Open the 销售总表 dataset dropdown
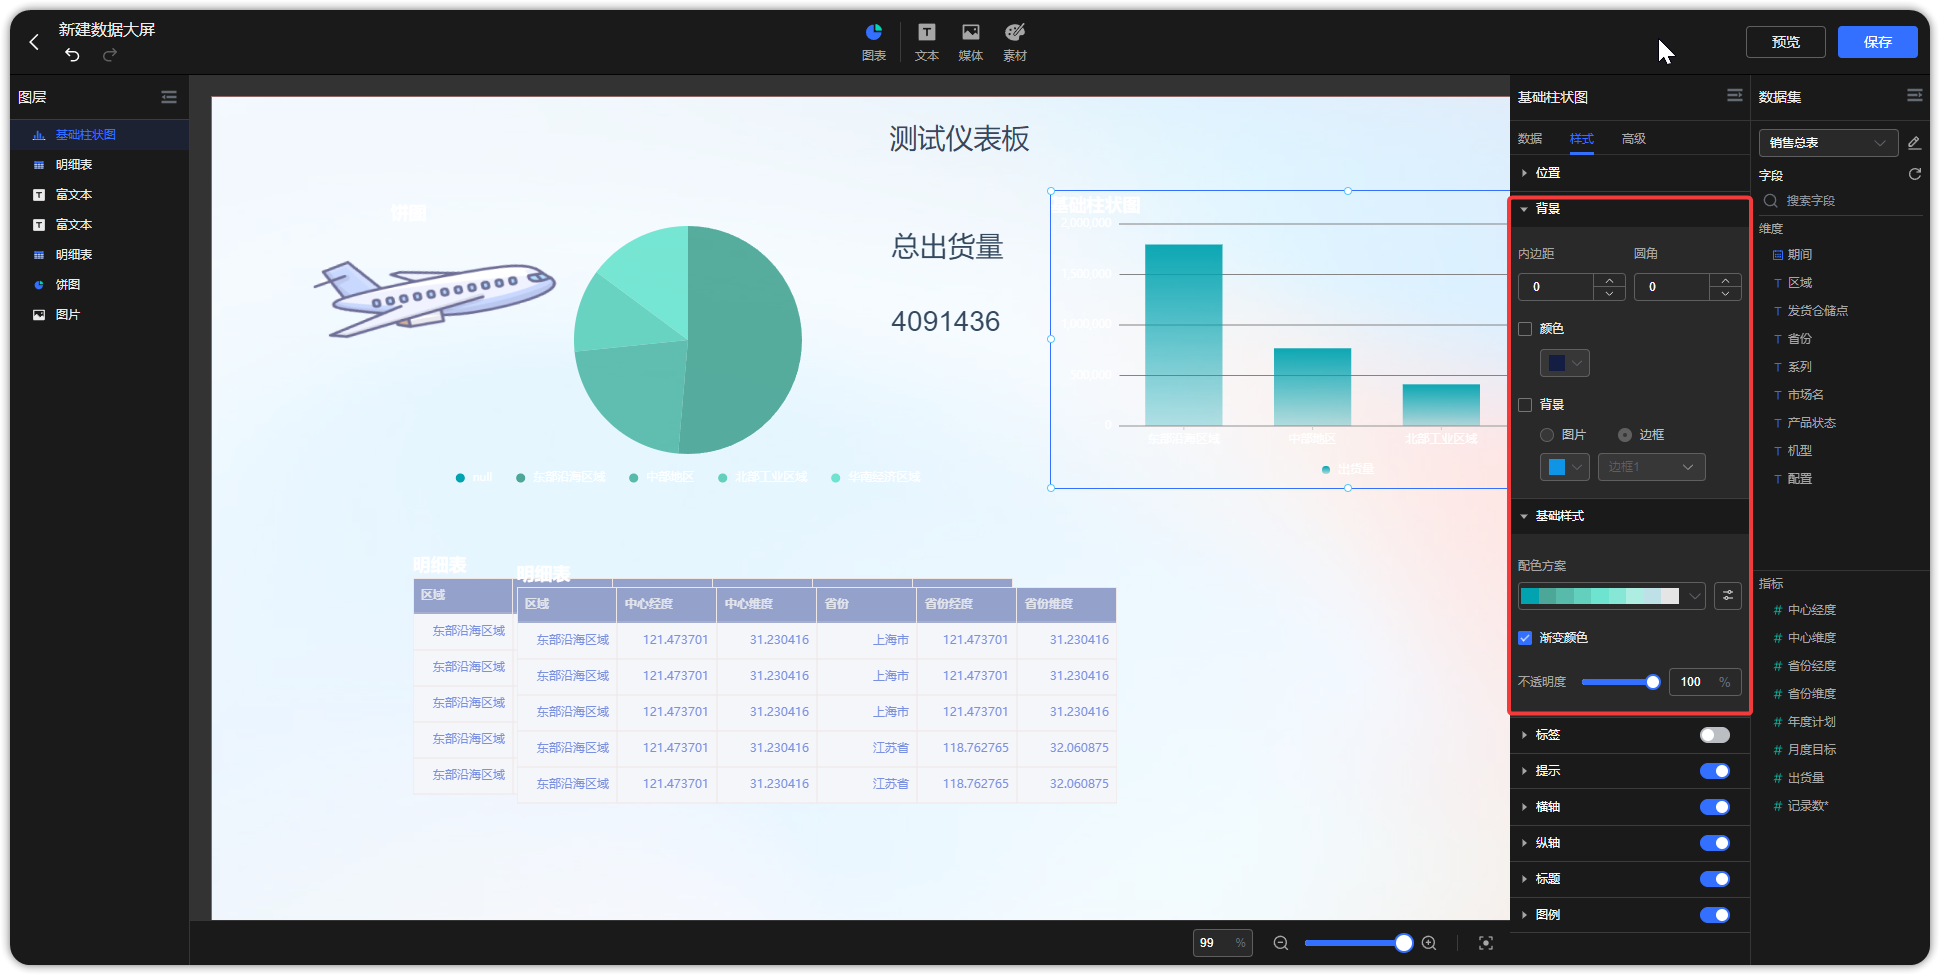Screen dimensions: 1940x975 (1827, 143)
